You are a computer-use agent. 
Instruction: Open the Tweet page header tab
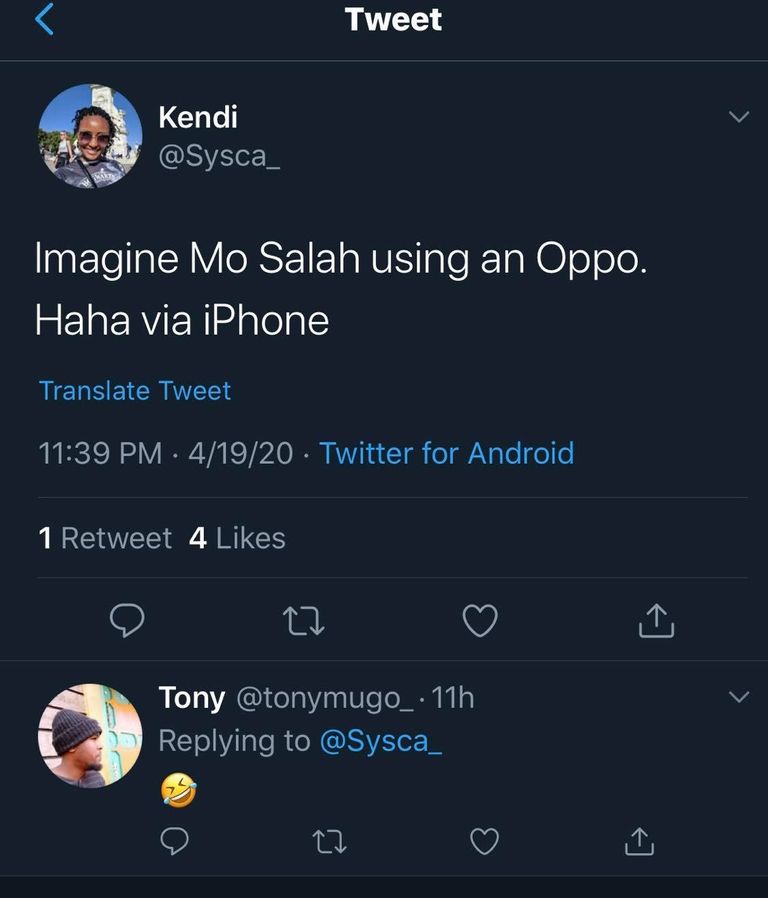pyautogui.click(x=394, y=19)
